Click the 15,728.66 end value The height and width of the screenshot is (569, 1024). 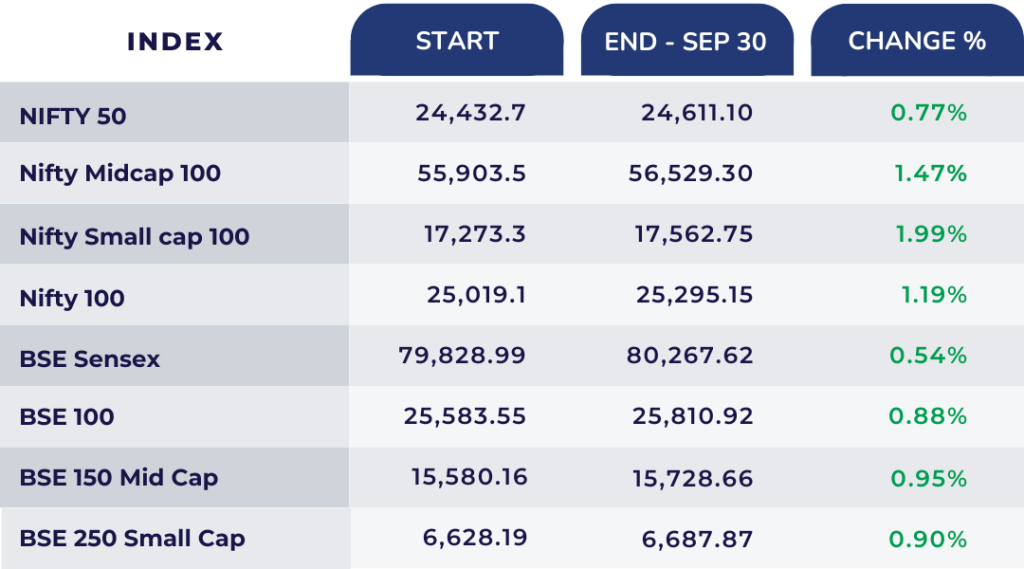(x=692, y=478)
